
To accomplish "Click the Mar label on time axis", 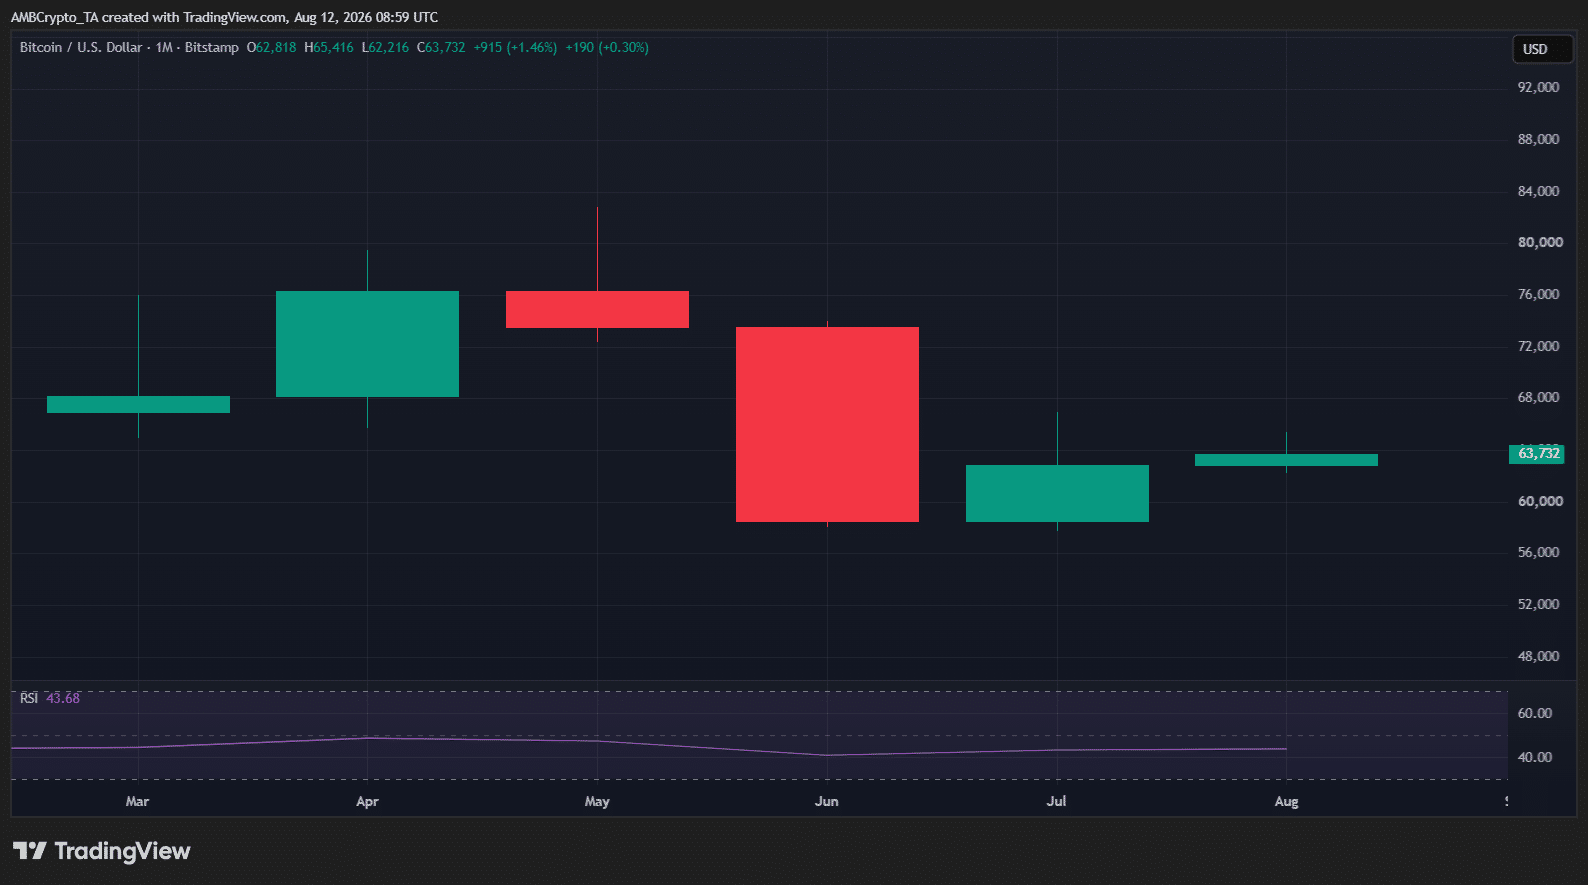I will tap(138, 801).
